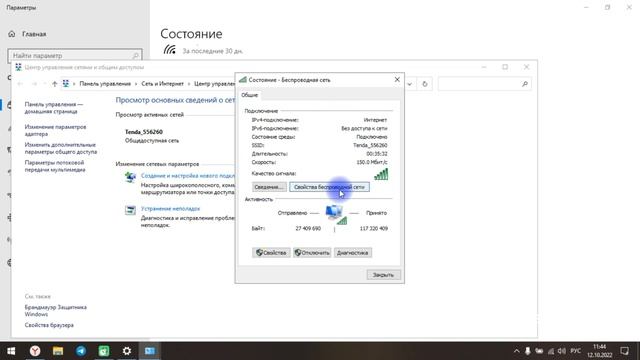Viewport: 640px width, 360px height.
Task: Click the volume tray icon
Action: pyautogui.click(x=562, y=351)
